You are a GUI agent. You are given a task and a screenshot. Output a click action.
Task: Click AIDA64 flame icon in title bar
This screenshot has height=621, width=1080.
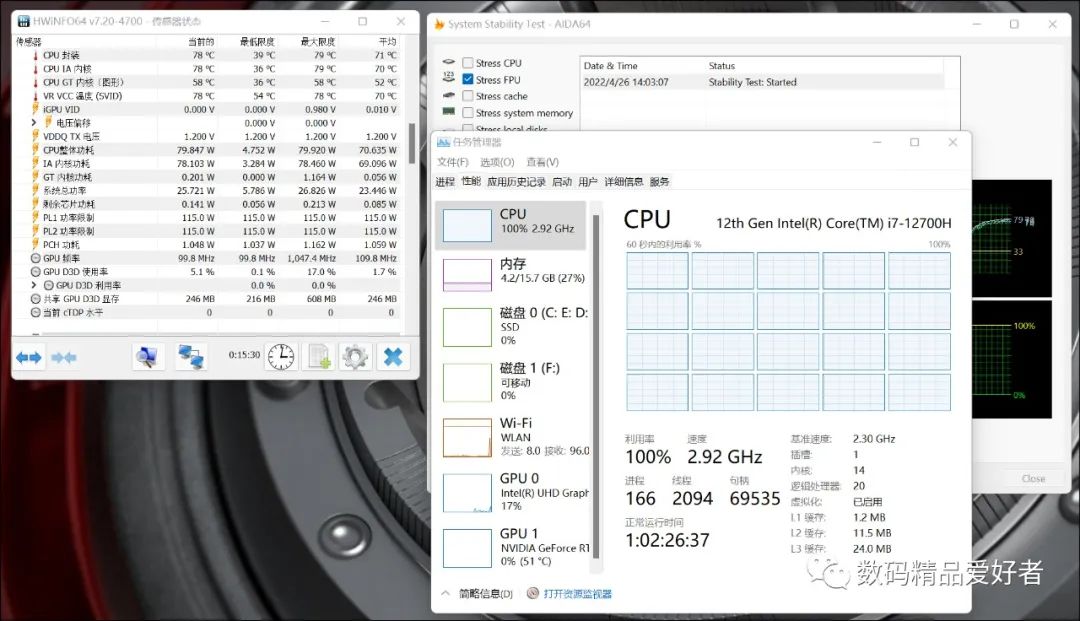tap(439, 24)
